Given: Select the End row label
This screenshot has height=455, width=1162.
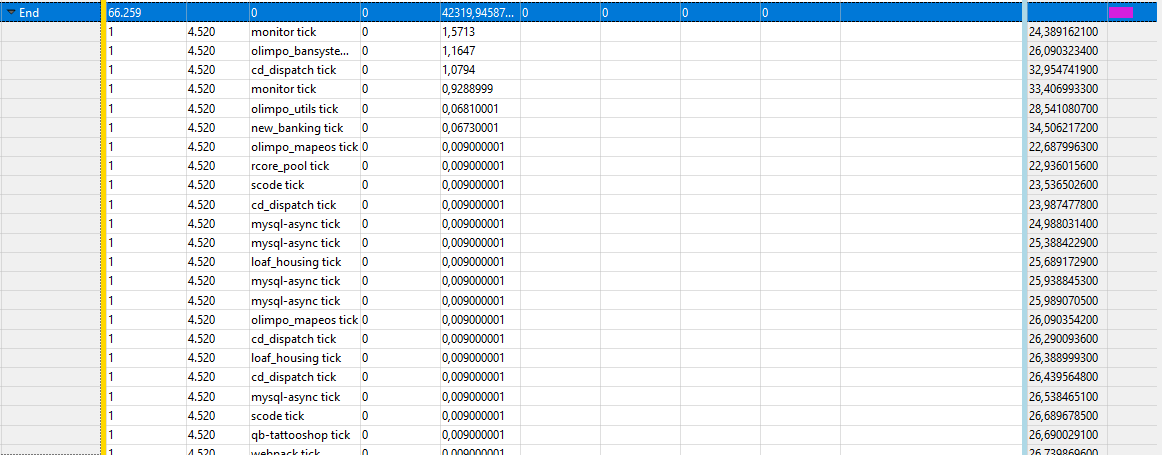Looking at the screenshot, I should 29,13.
